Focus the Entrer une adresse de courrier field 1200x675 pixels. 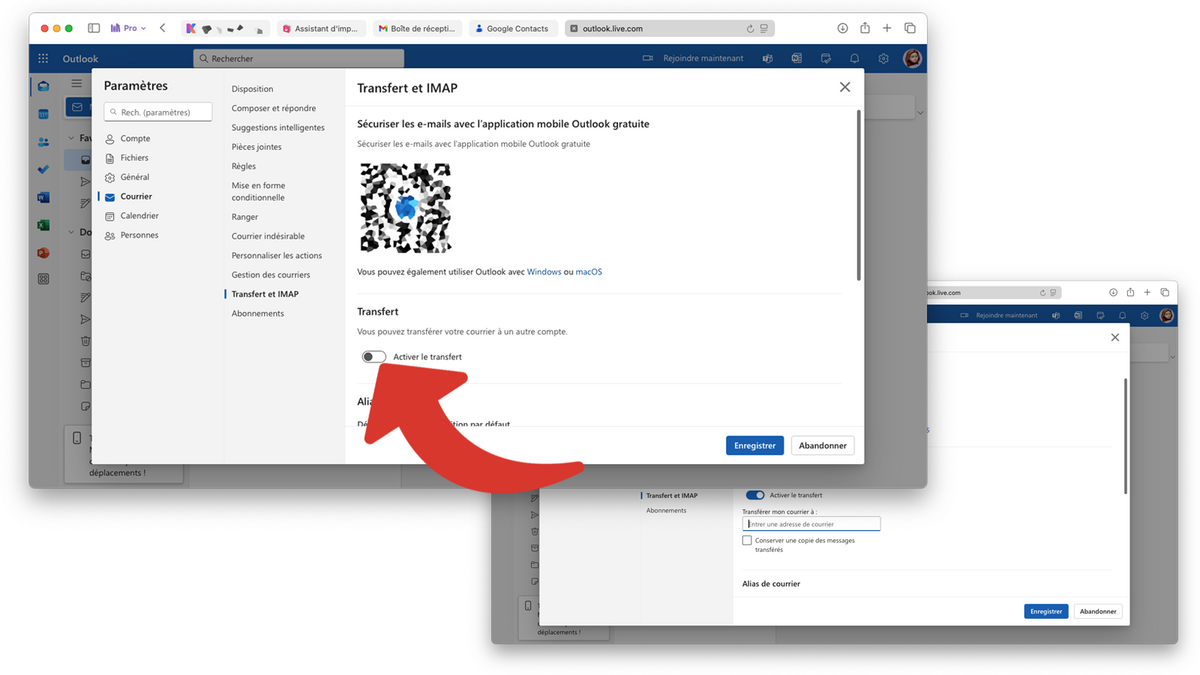[x=811, y=524]
